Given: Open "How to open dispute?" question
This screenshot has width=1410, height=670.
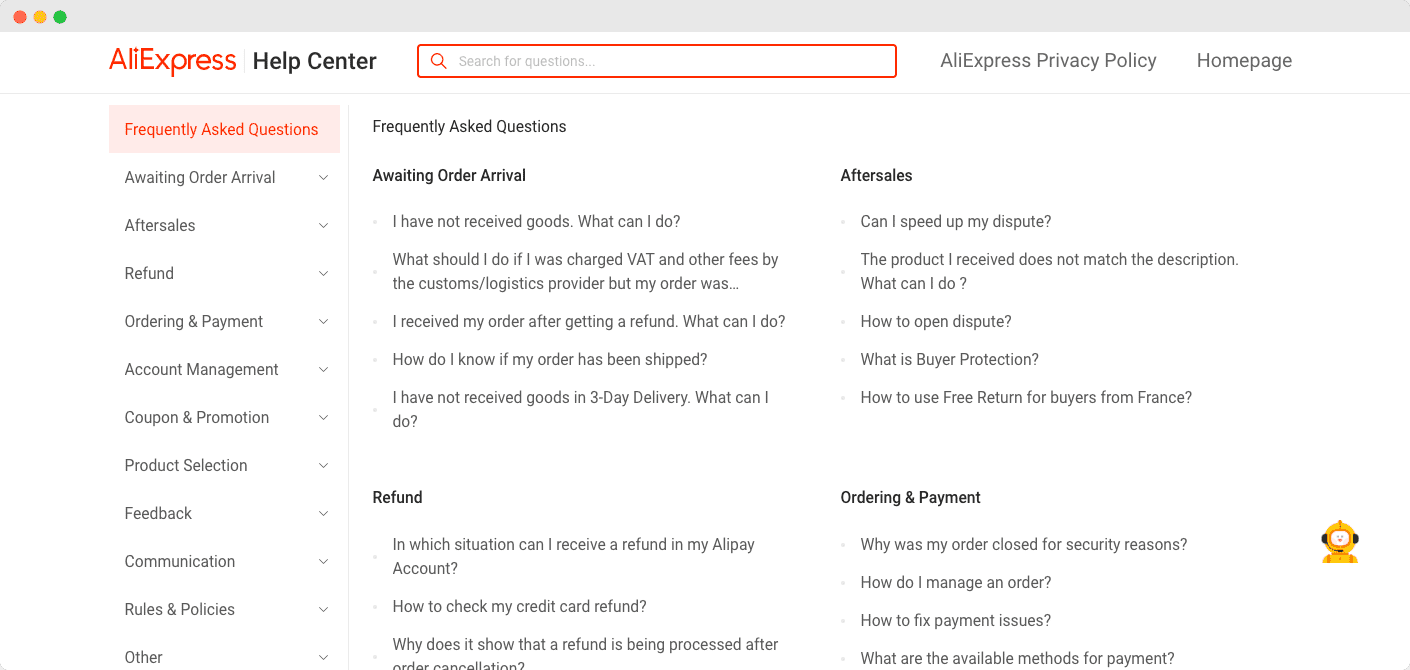Looking at the screenshot, I should pyautogui.click(x=936, y=321).
